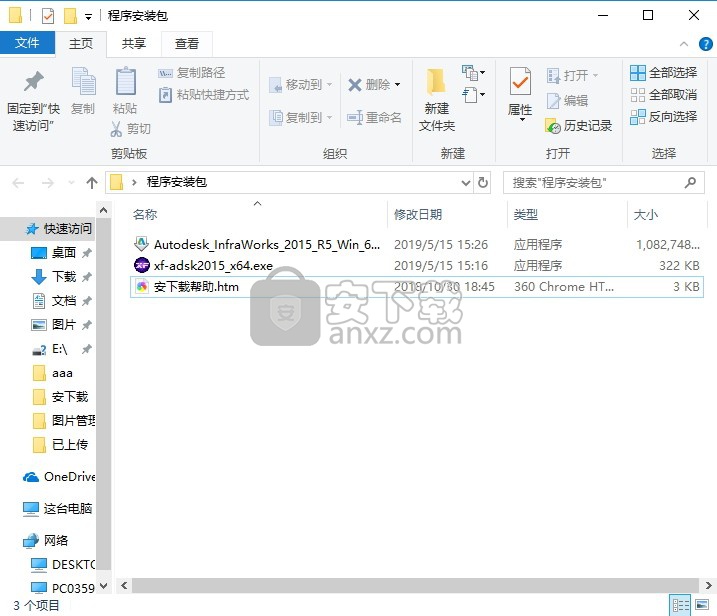Viewport: 717px width, 616px height.
Task: Open the Copy to (复制到) dropdown
Action: click(300, 118)
